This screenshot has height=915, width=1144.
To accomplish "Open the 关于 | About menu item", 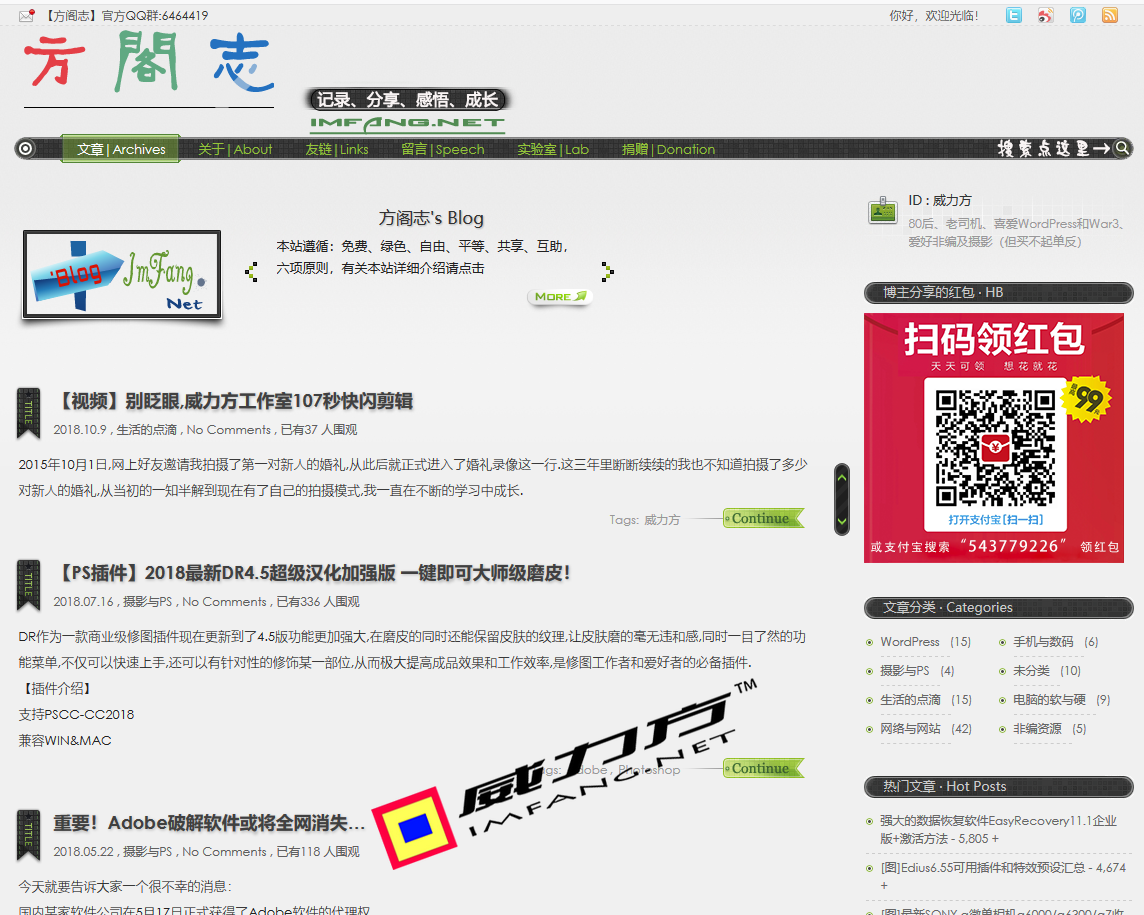I will pos(235,149).
